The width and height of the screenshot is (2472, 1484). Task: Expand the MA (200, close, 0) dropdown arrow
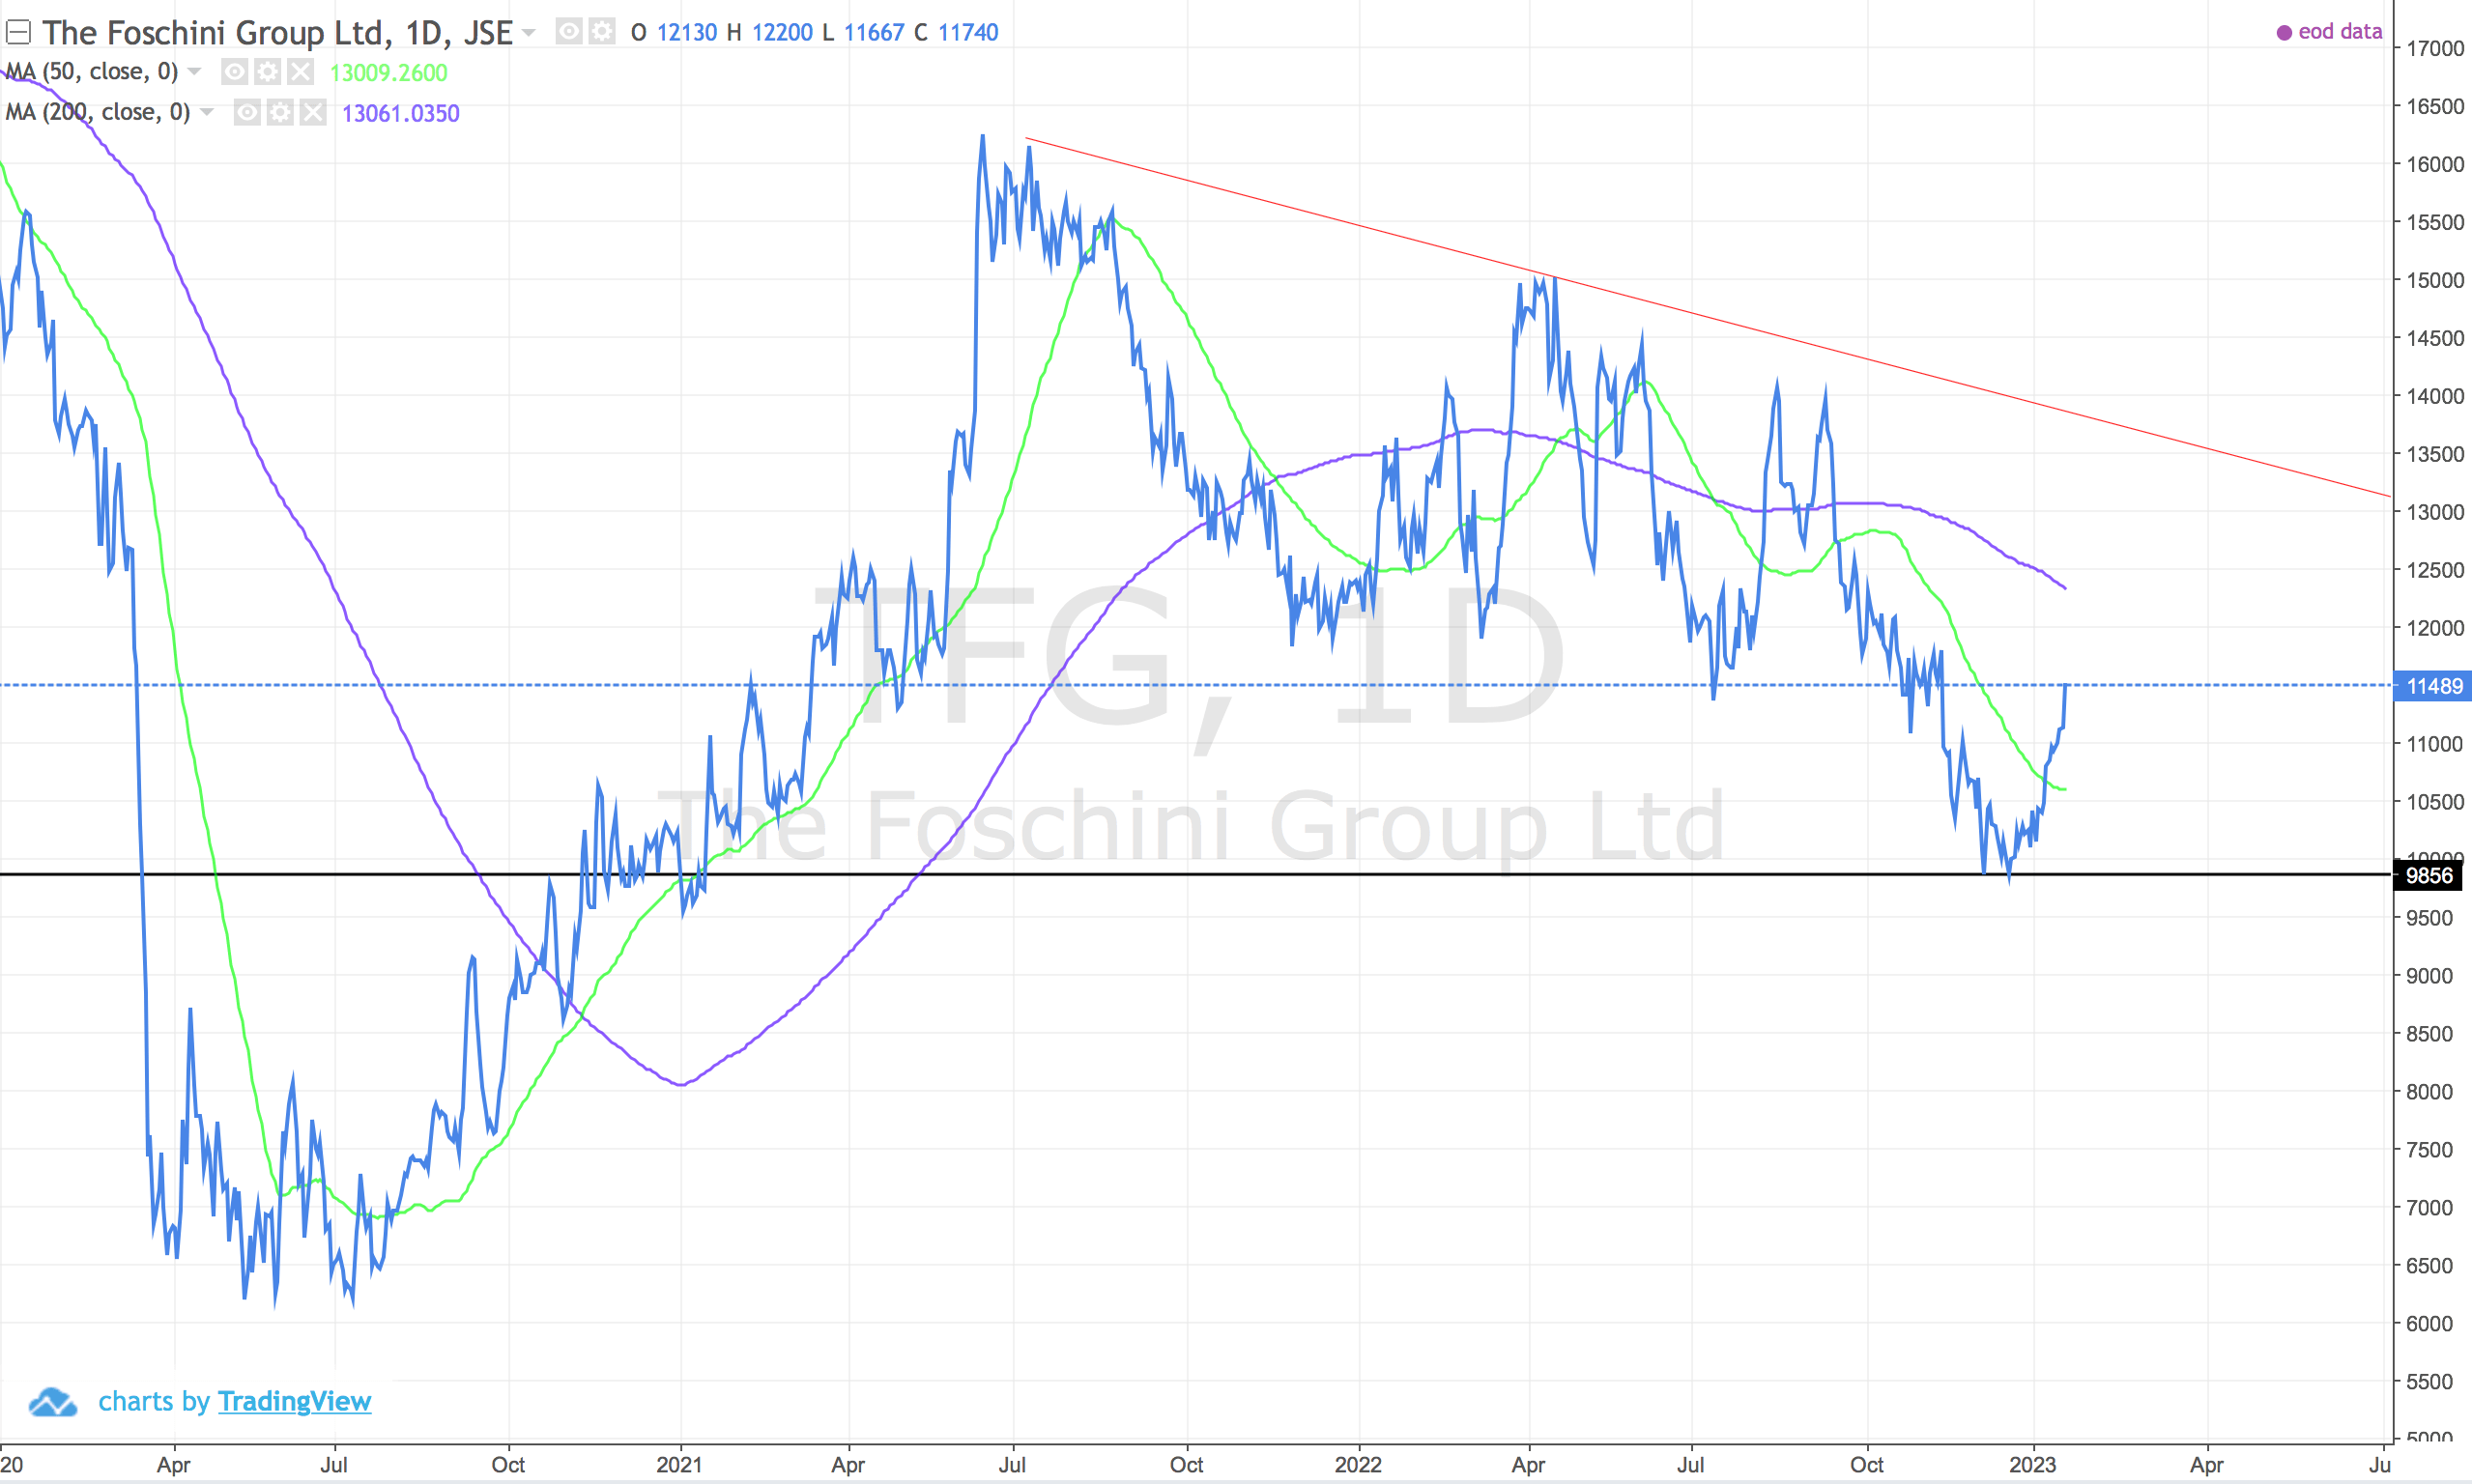pos(207,112)
